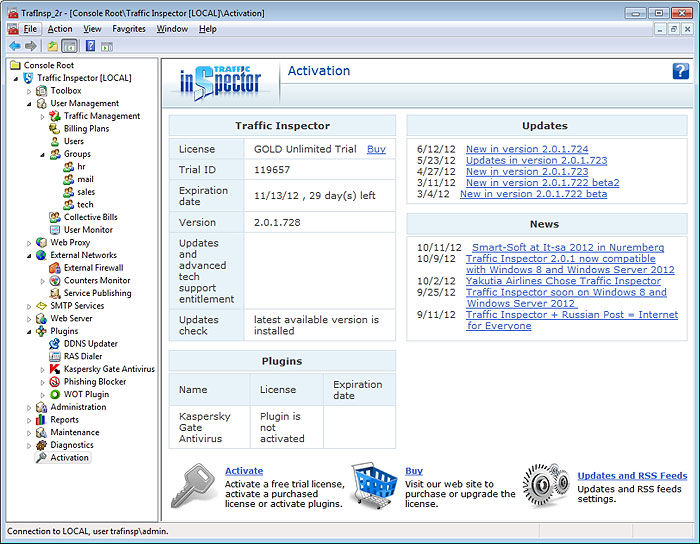700x544 pixels.
Task: Click the Collective Bills icon
Action: (x=54, y=217)
